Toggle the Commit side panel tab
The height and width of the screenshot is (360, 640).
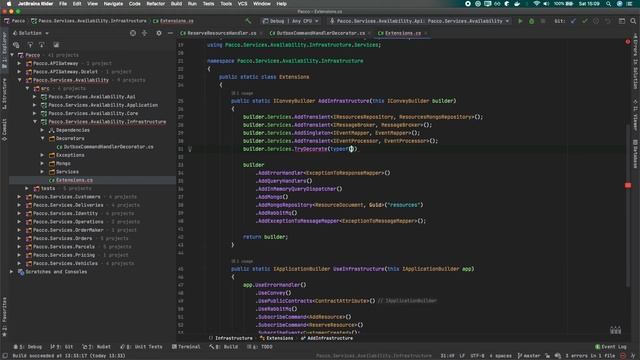pyautogui.click(x=4, y=129)
